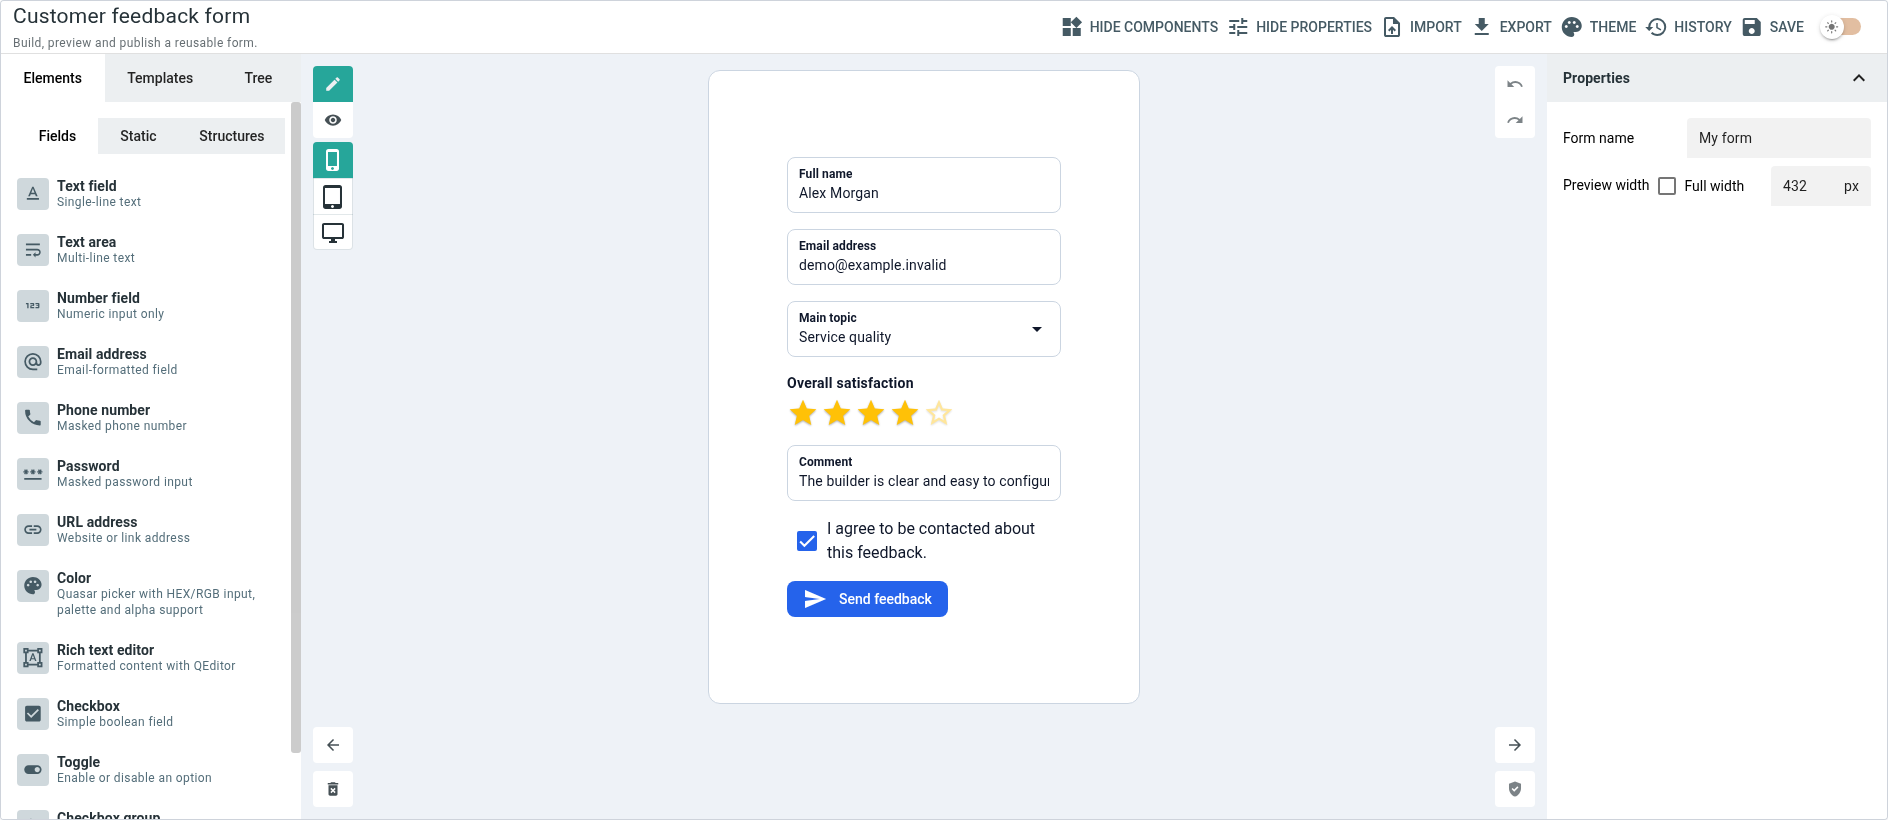Open the Import option

click(x=1421, y=27)
